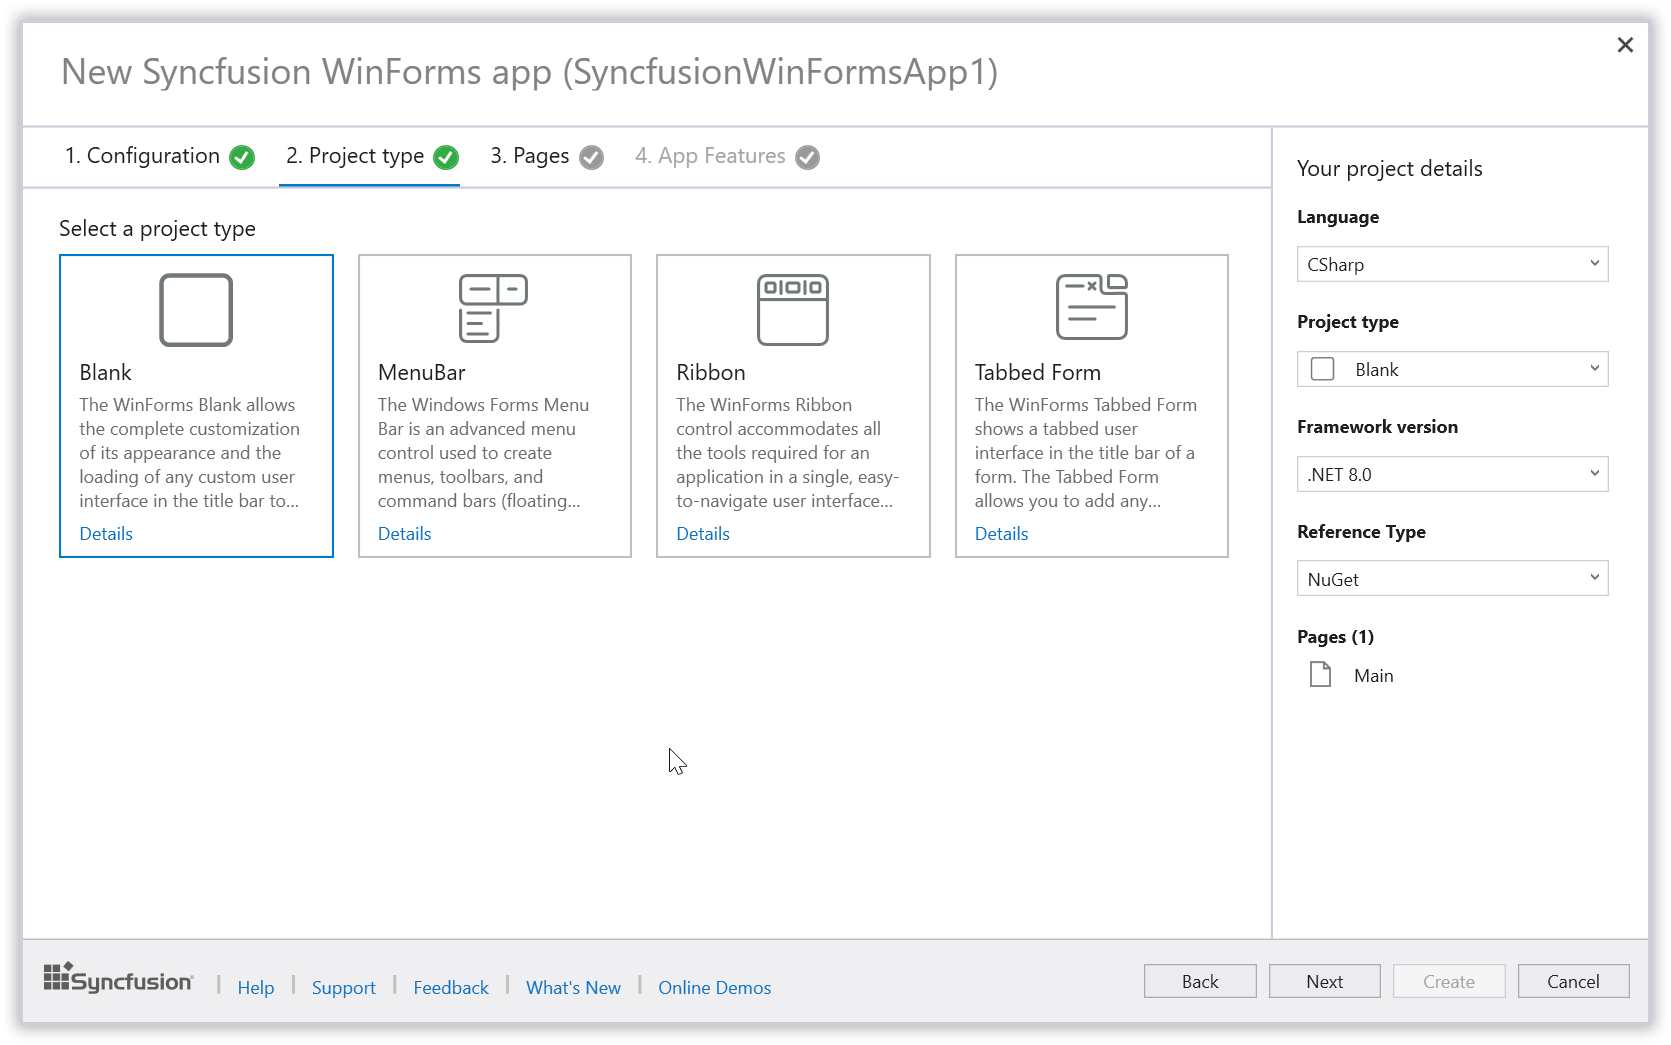Open Details link for MenuBar
The width and height of the screenshot is (1671, 1045).
click(x=404, y=533)
